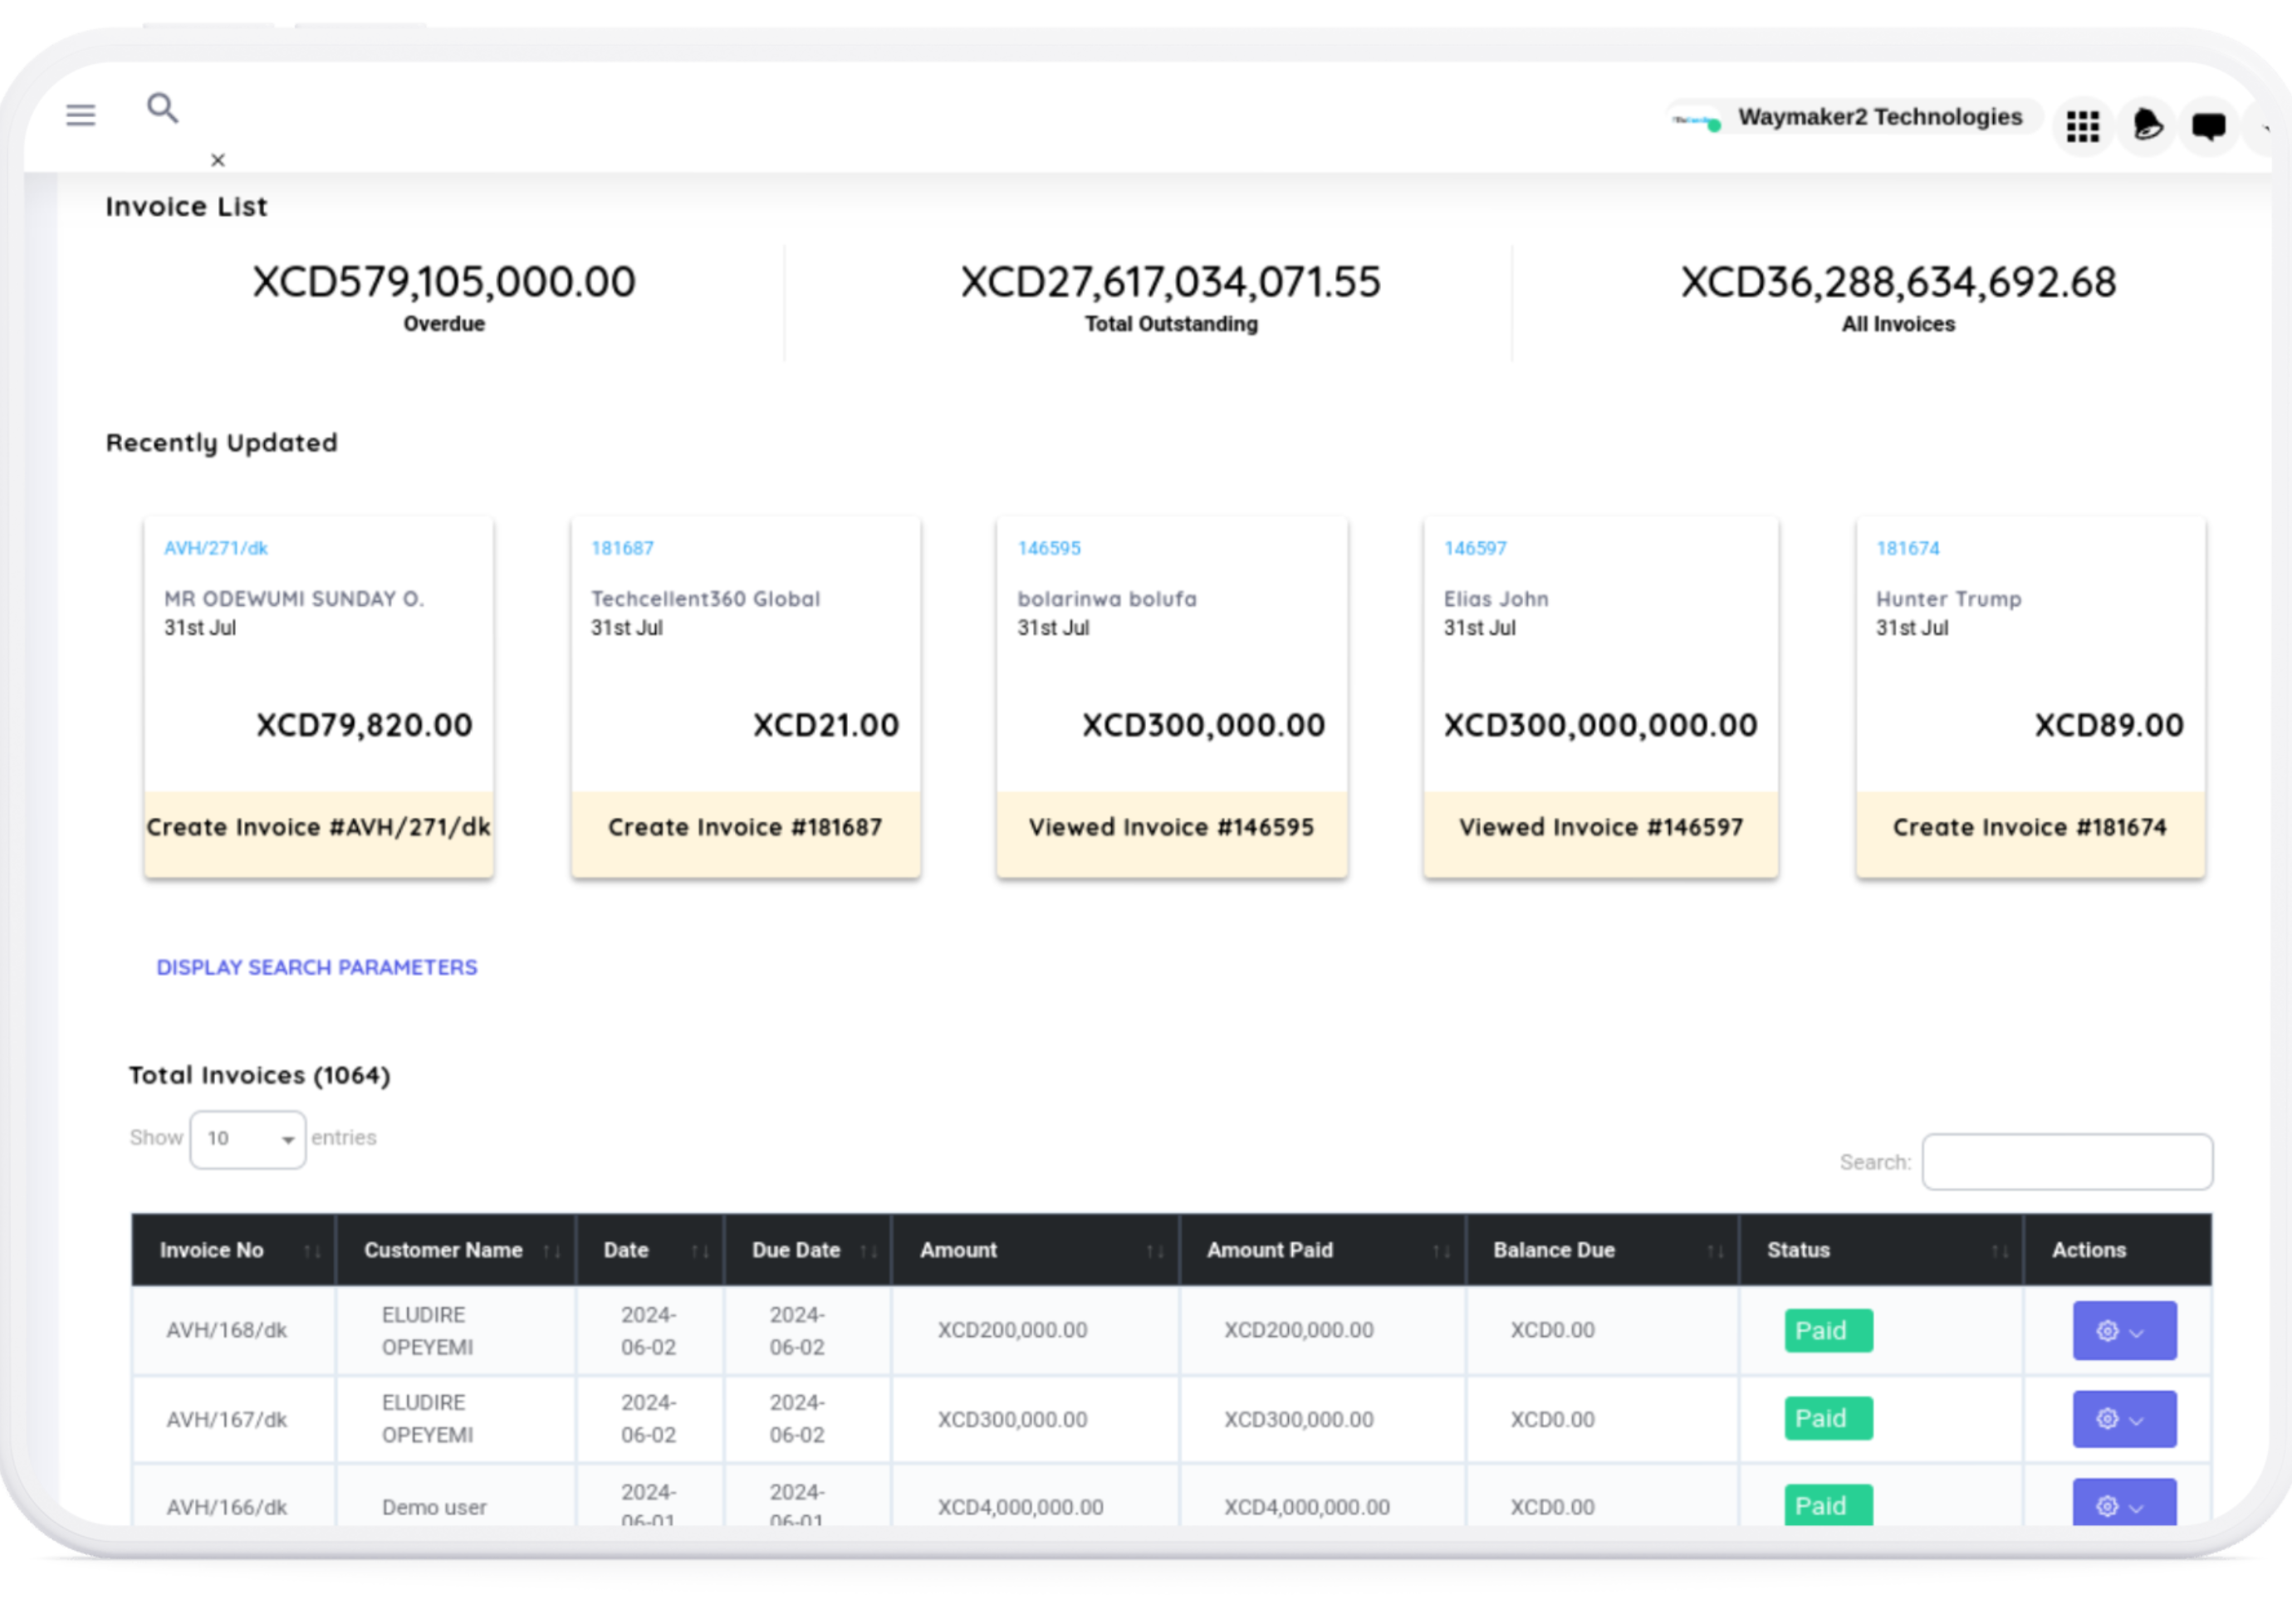2292x1624 pixels.
Task: Open the chat messages icon
Action: click(2208, 126)
